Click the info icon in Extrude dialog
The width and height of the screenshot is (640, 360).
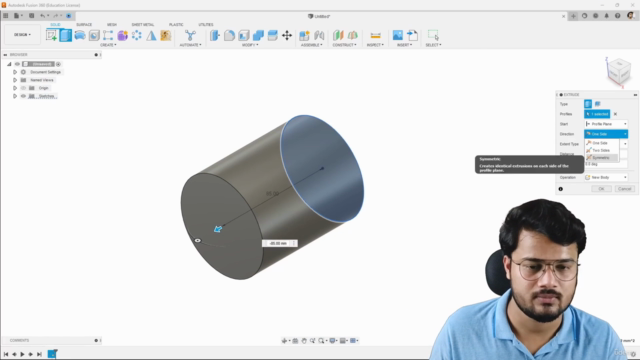(561, 189)
